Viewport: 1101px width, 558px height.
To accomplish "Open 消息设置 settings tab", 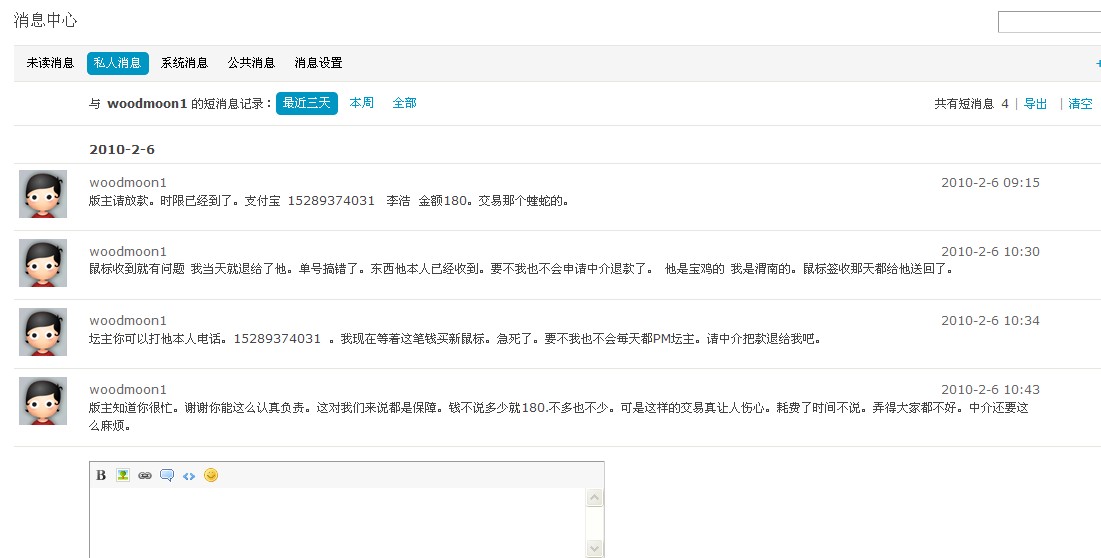I will [x=318, y=63].
